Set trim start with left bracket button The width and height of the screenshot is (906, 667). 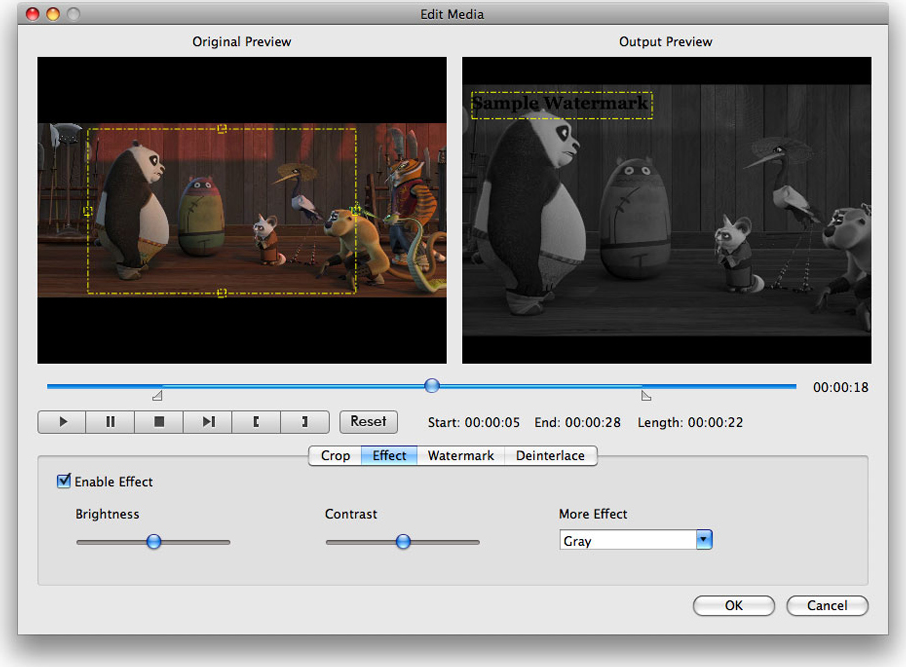(x=256, y=422)
